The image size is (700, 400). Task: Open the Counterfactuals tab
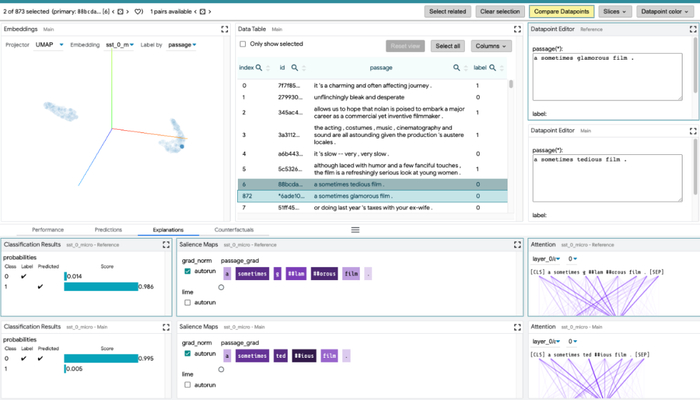234,230
